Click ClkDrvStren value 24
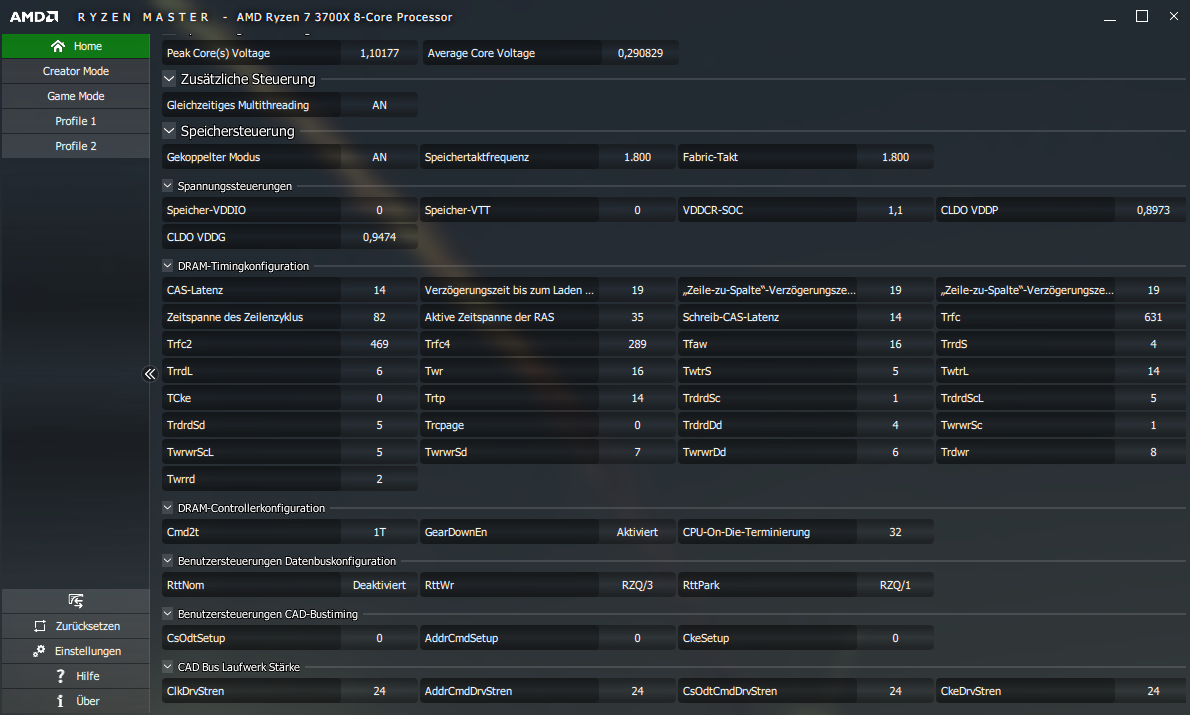1190x715 pixels. [379, 691]
